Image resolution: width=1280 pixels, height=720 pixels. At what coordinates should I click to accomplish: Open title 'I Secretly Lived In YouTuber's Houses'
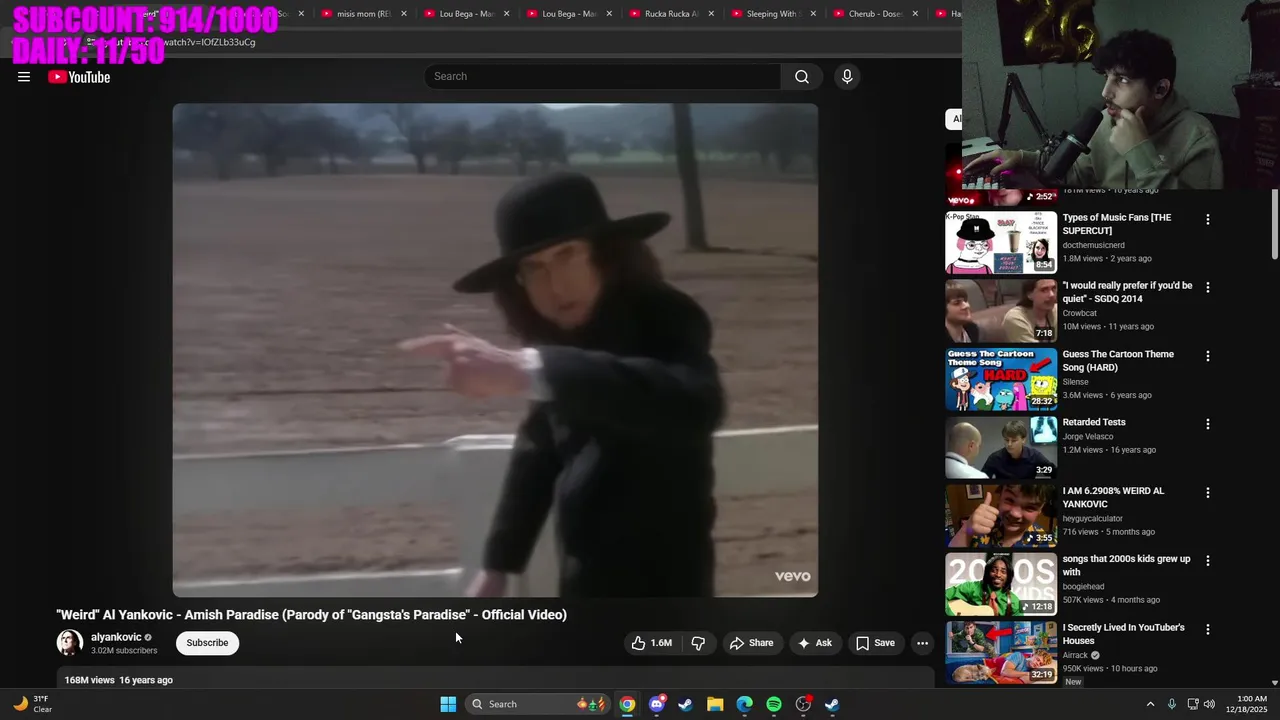pyautogui.click(x=1123, y=634)
